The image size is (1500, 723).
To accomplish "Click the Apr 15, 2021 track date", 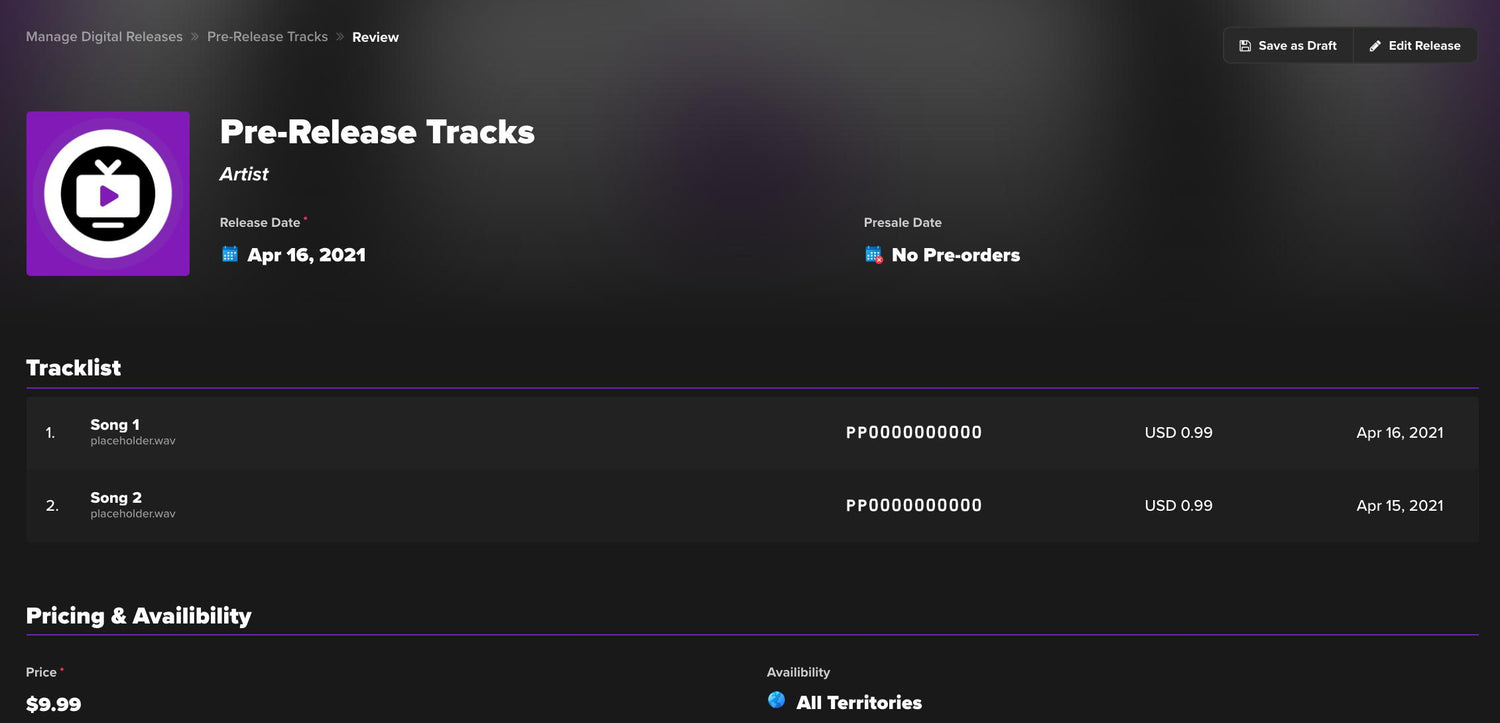I will click(1399, 506).
